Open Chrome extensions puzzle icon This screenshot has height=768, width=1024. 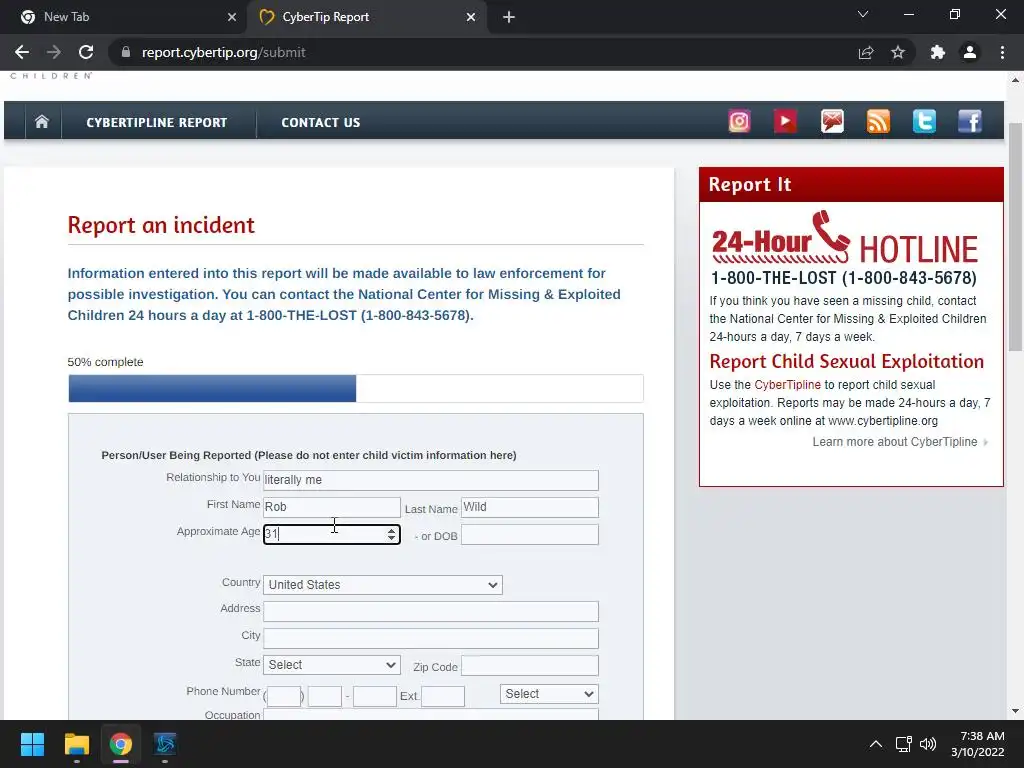click(x=938, y=52)
